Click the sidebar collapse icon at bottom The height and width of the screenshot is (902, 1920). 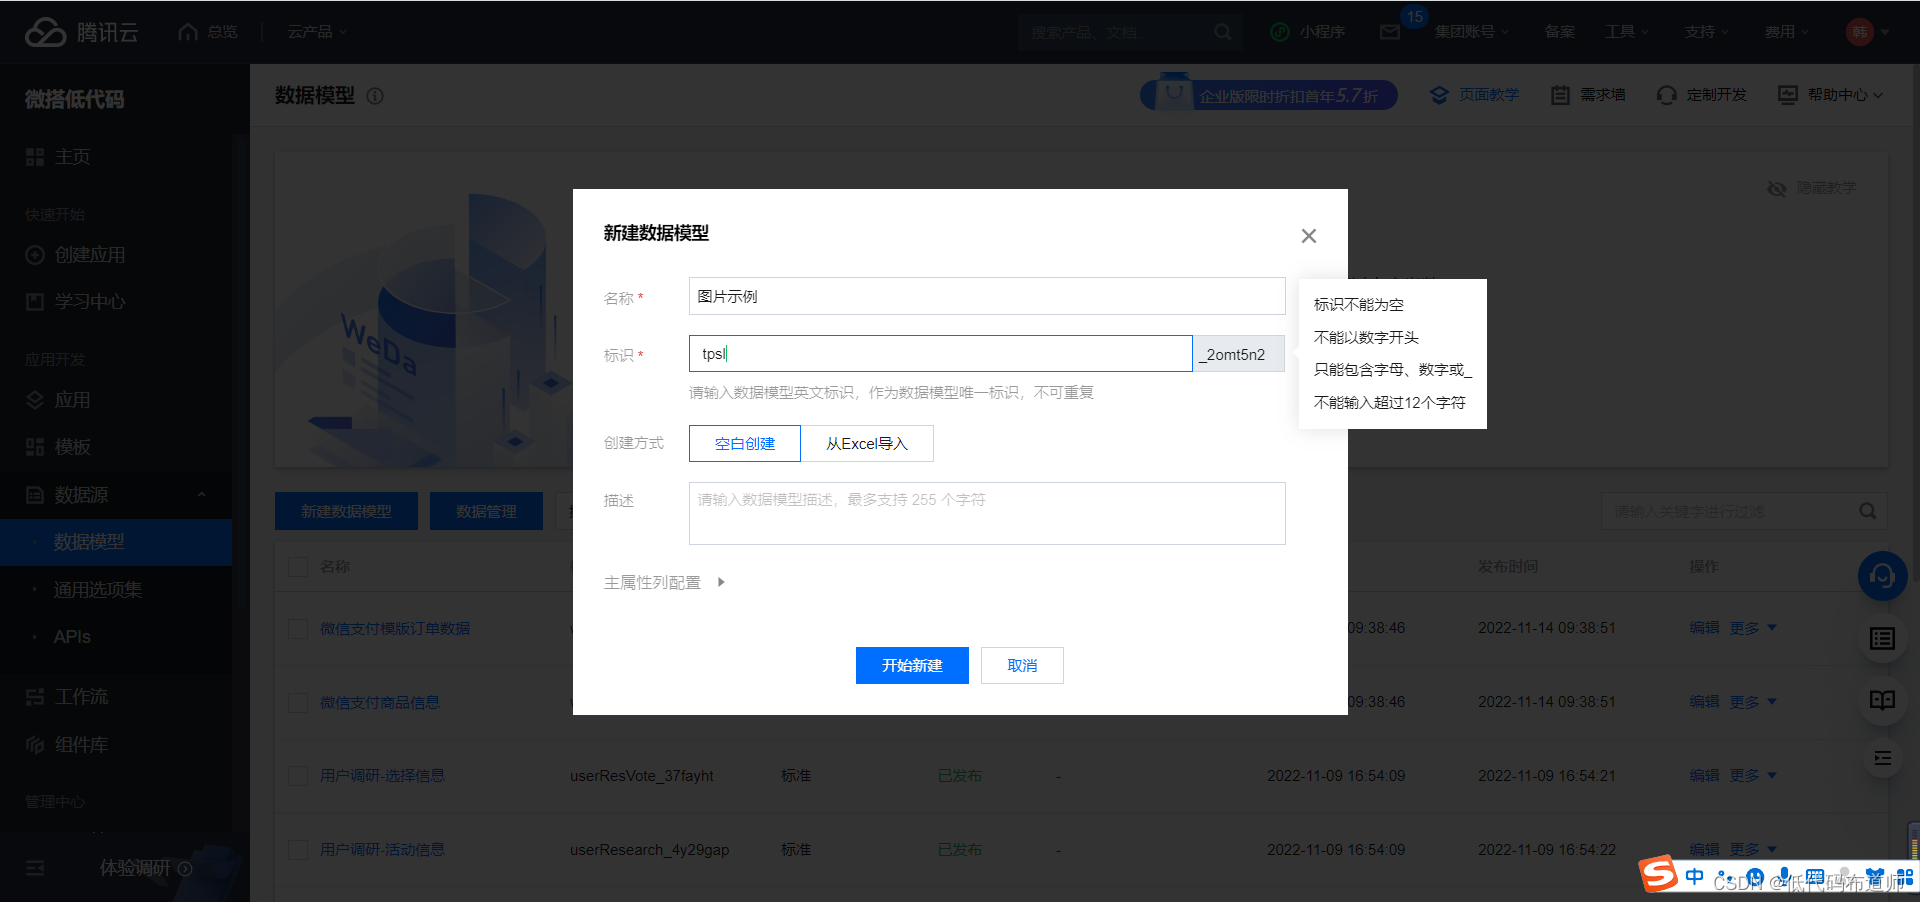[x=35, y=868]
